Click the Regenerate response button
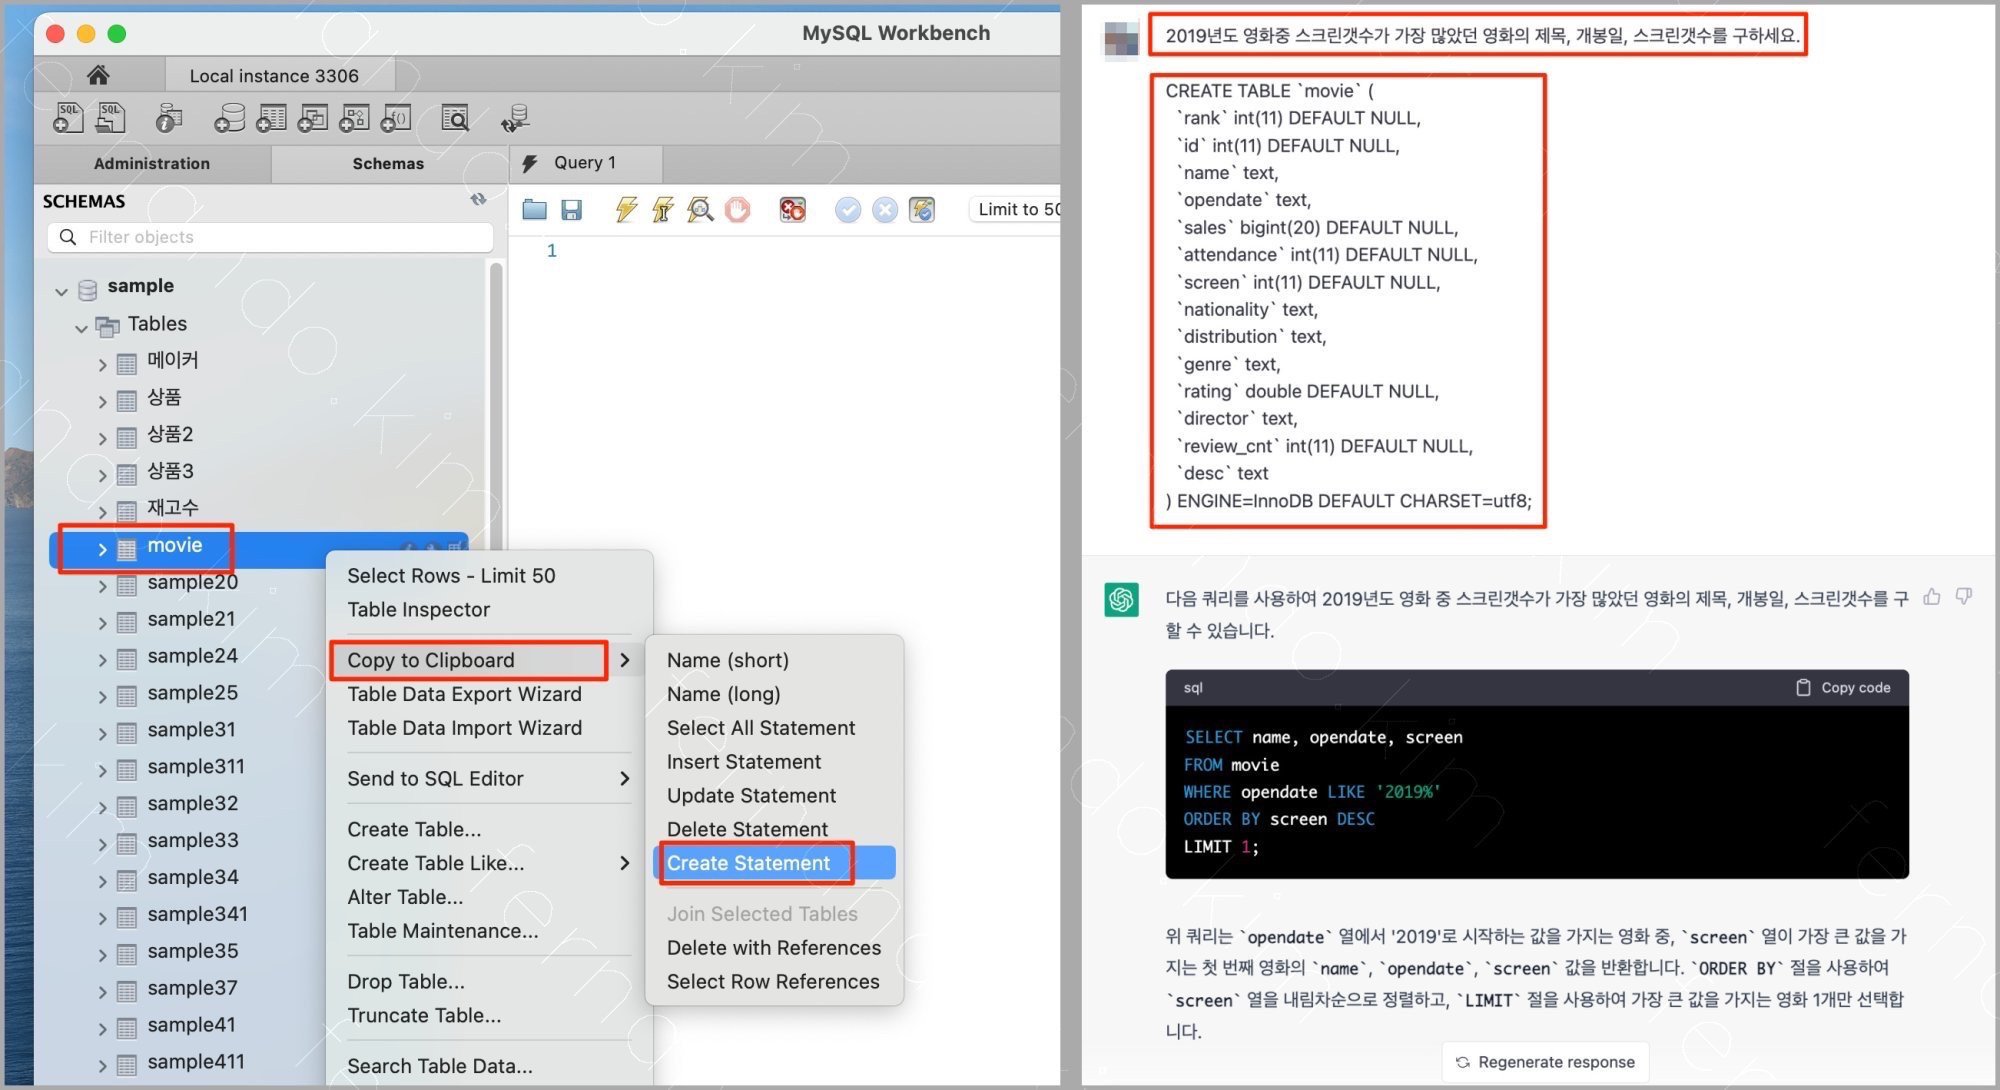 click(1545, 1061)
